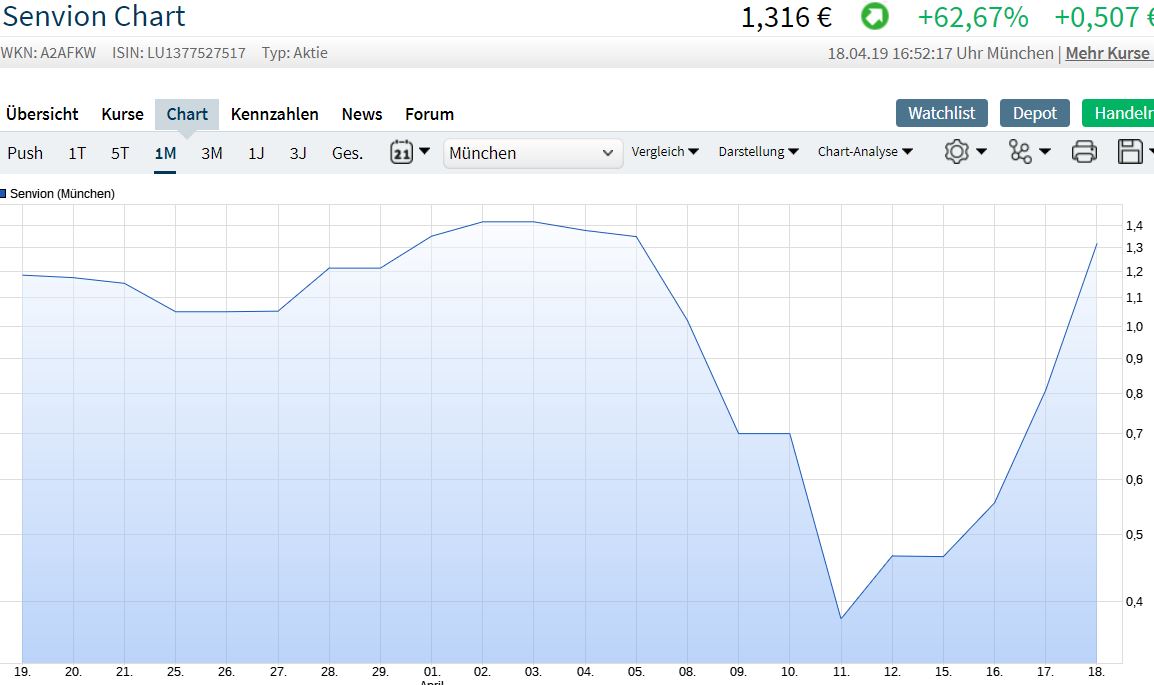The width and height of the screenshot is (1154, 685).
Task: Open the News section
Action: tap(361, 114)
